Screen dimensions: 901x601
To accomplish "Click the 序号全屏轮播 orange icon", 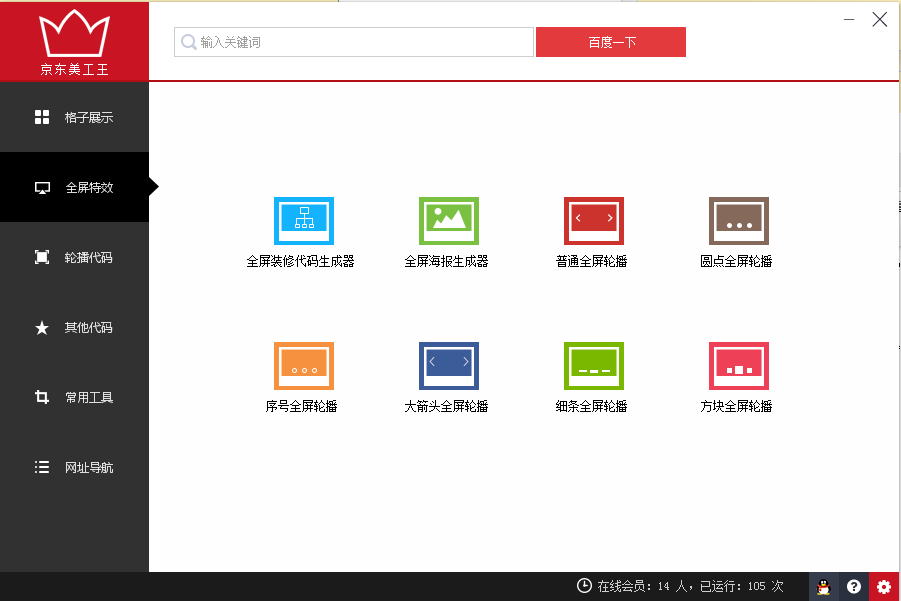I will (303, 366).
